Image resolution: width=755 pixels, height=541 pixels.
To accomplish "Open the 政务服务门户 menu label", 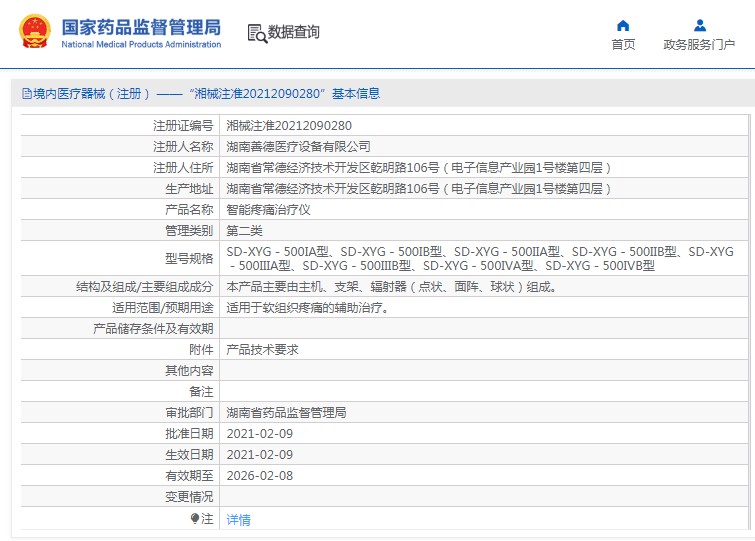I will (x=699, y=45).
